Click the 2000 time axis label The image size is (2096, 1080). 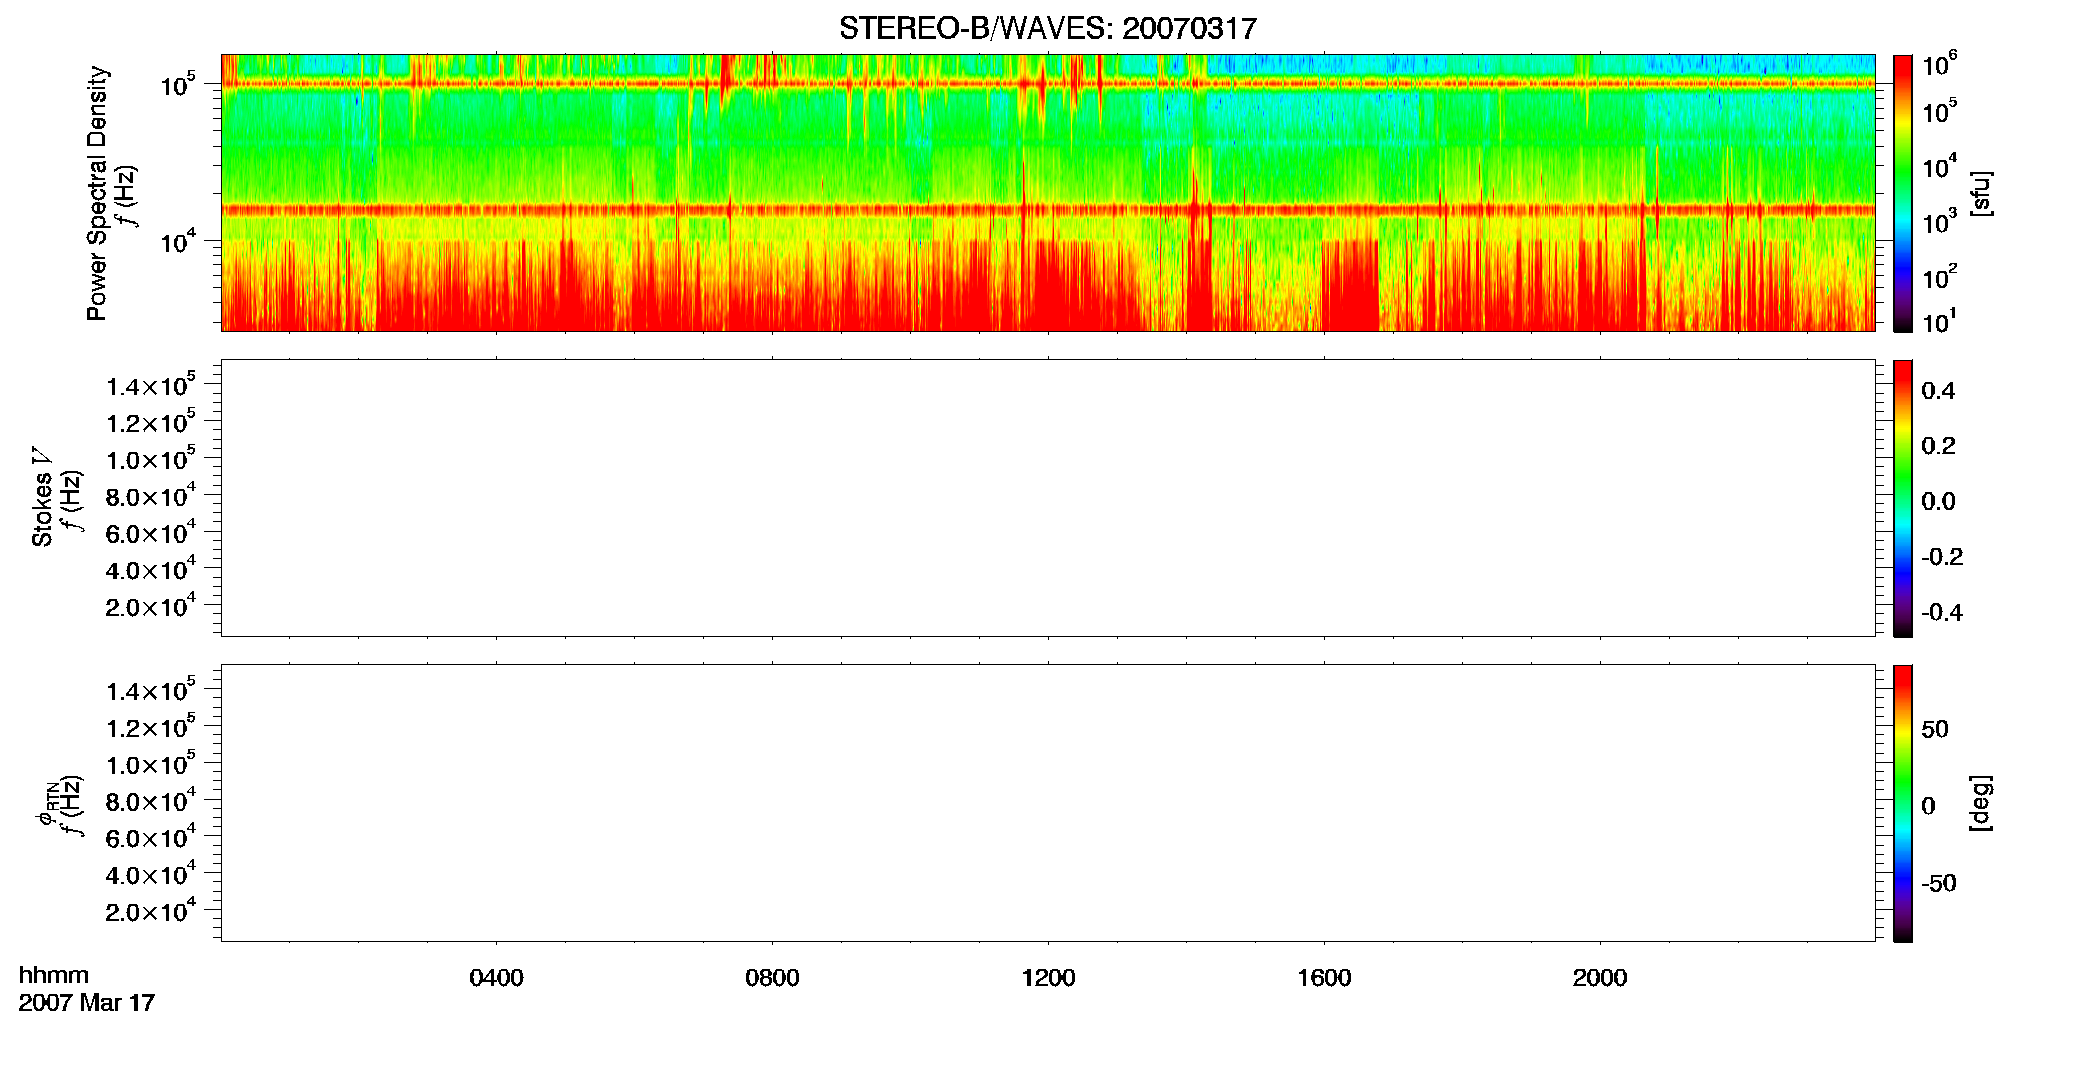coord(1600,978)
